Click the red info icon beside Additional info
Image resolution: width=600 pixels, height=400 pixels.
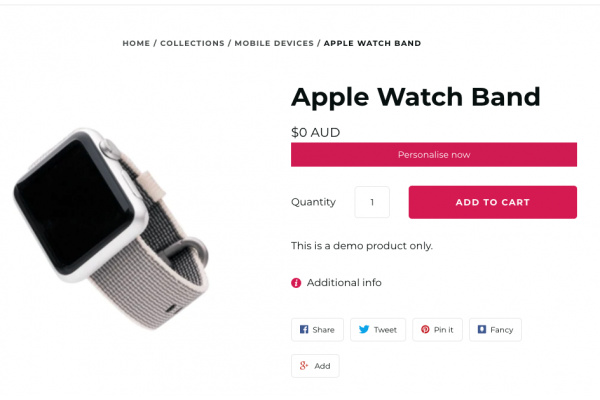pyautogui.click(x=296, y=283)
